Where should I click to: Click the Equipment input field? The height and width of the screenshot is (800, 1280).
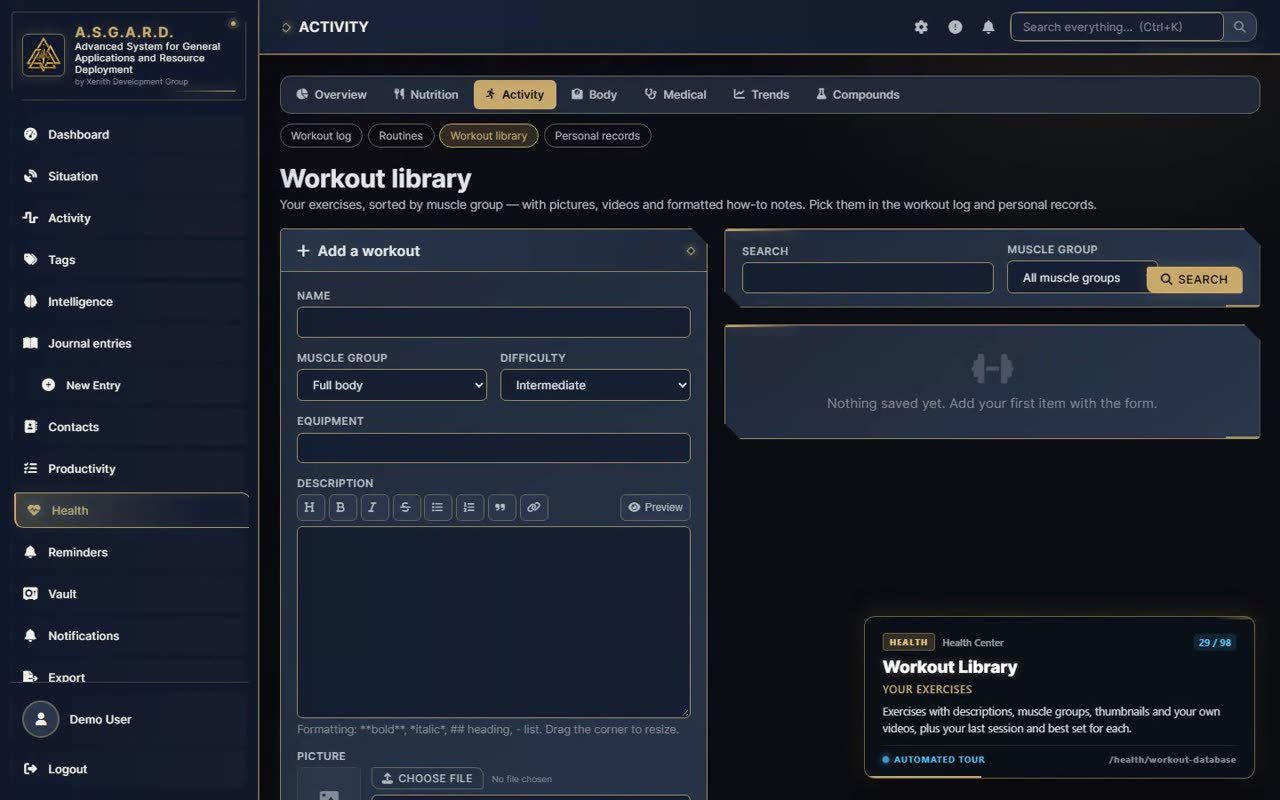(x=493, y=448)
